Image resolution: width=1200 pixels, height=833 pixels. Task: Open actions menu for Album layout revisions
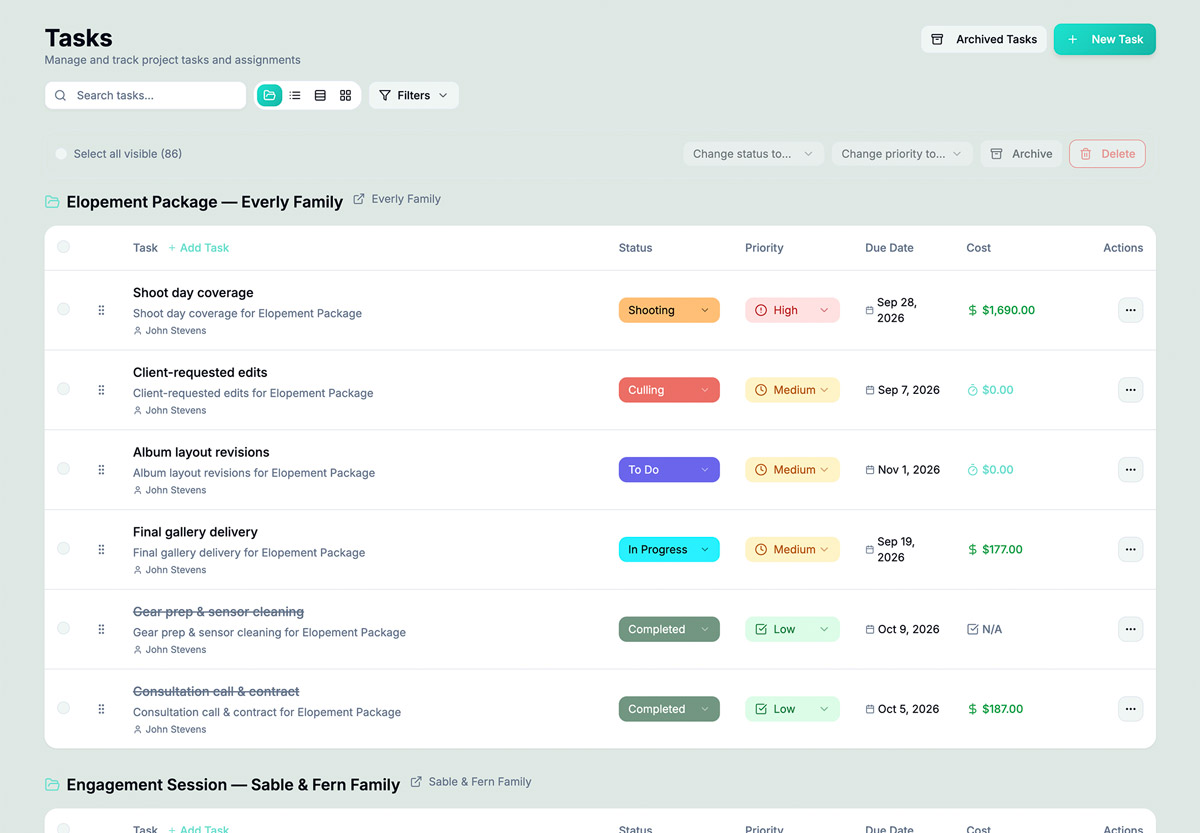1130,470
